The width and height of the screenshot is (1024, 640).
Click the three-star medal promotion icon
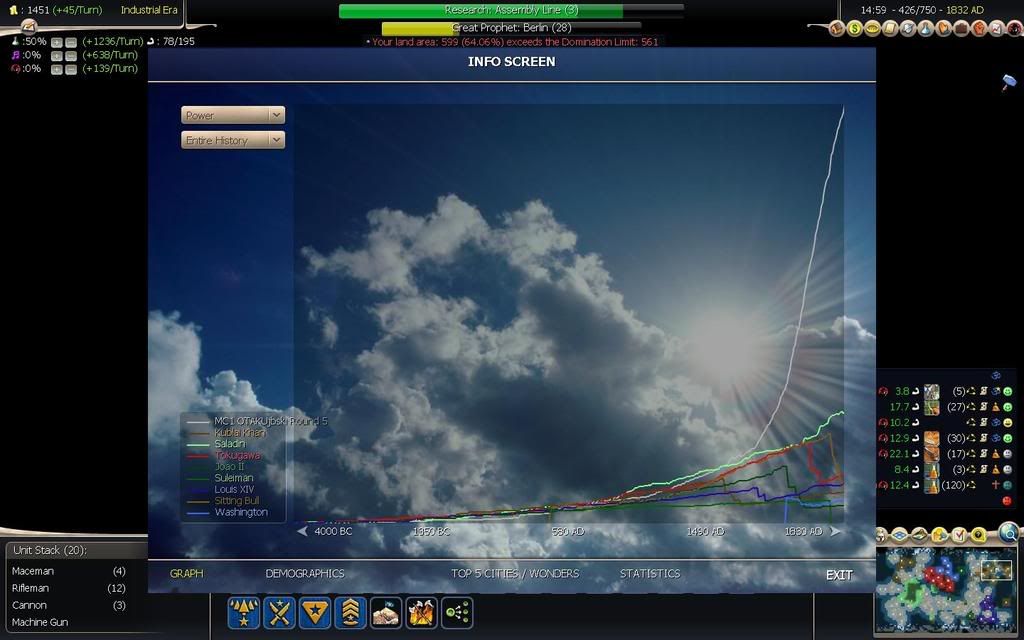tap(244, 613)
